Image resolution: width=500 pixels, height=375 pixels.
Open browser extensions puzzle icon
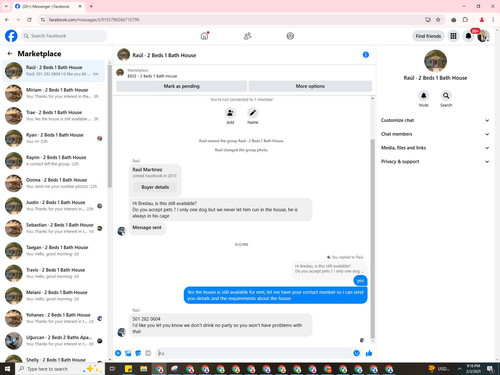click(465, 20)
